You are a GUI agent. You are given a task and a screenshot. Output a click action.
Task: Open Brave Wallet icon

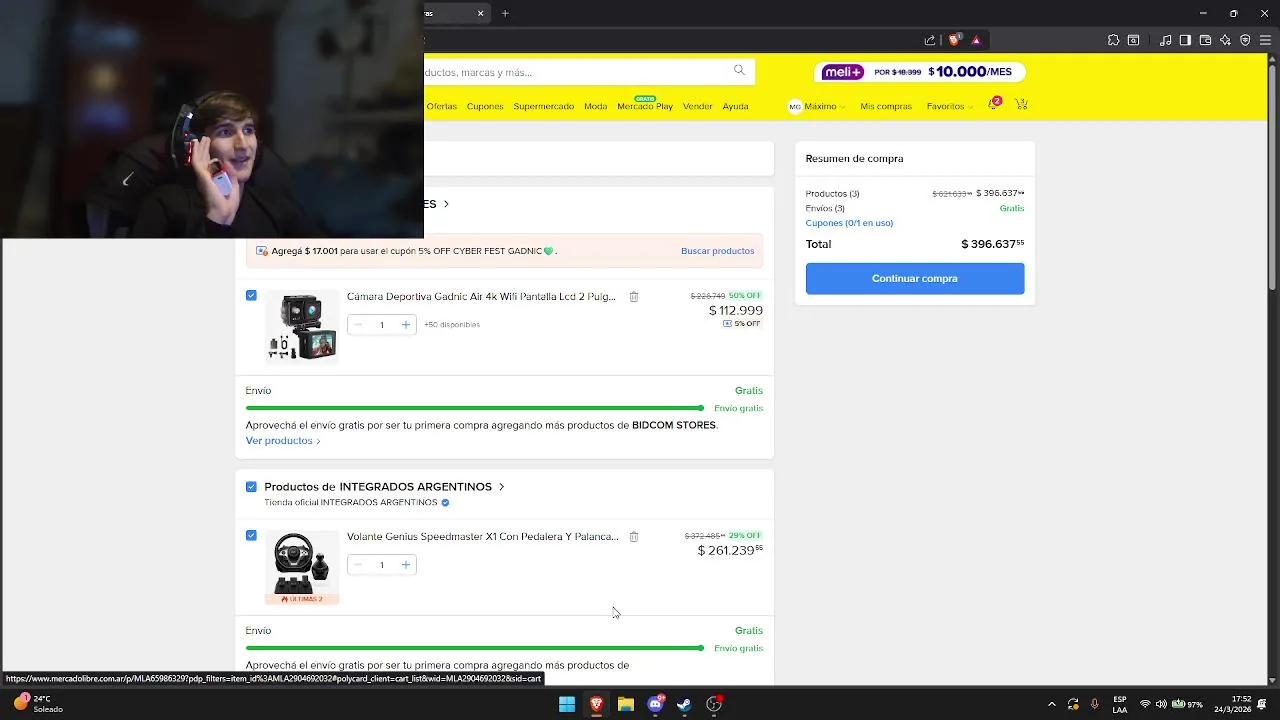(1205, 40)
